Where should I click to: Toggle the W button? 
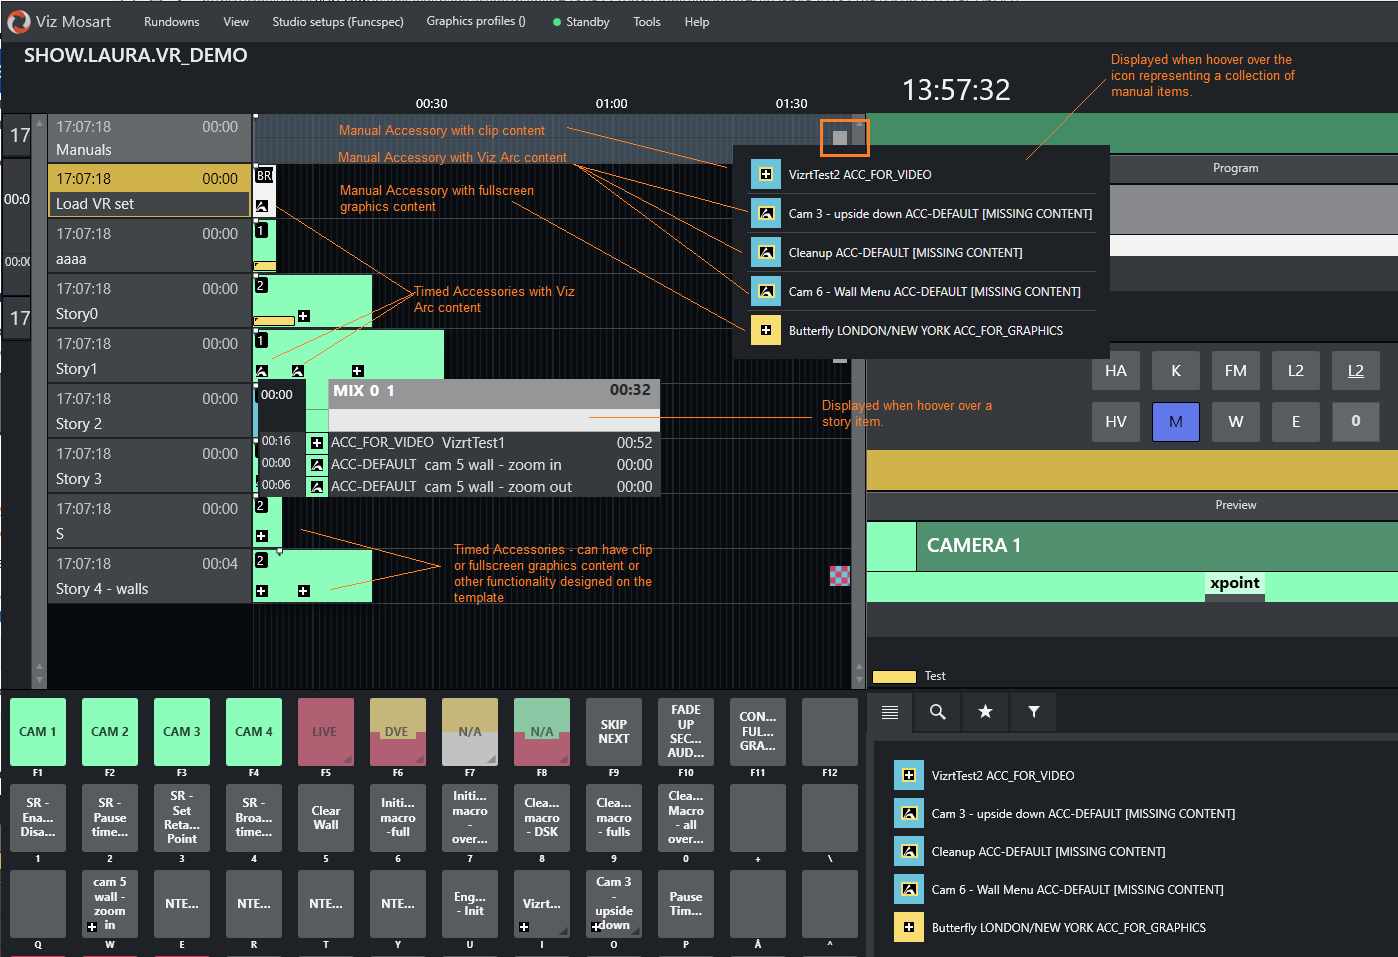pyautogui.click(x=1236, y=422)
